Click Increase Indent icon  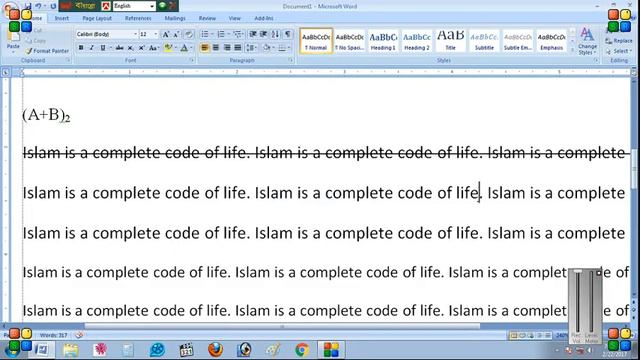[264, 34]
